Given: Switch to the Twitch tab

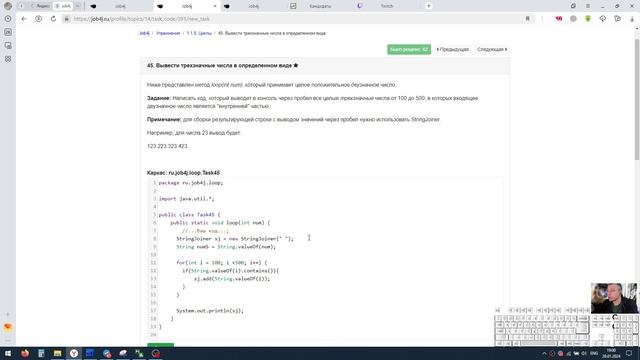Looking at the screenshot, I should [386, 6].
